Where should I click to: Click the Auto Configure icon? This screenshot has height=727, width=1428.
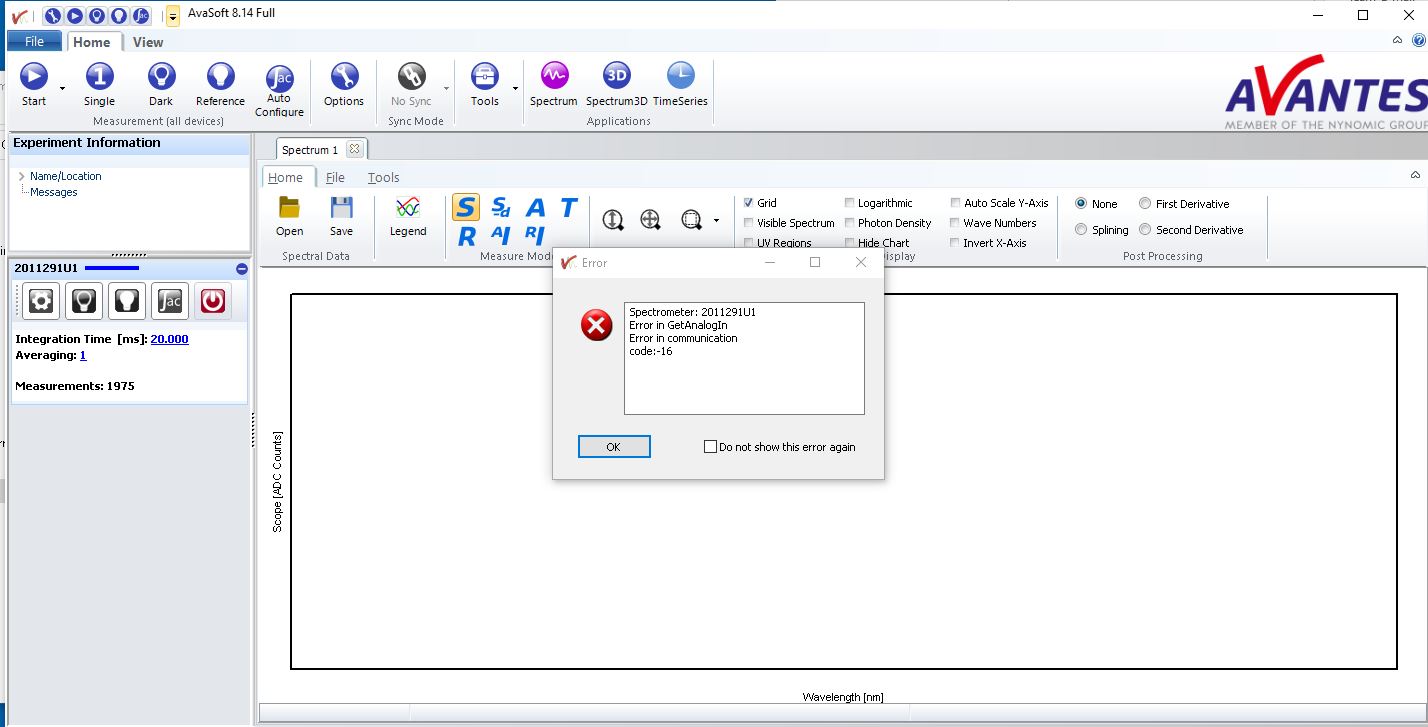[279, 78]
